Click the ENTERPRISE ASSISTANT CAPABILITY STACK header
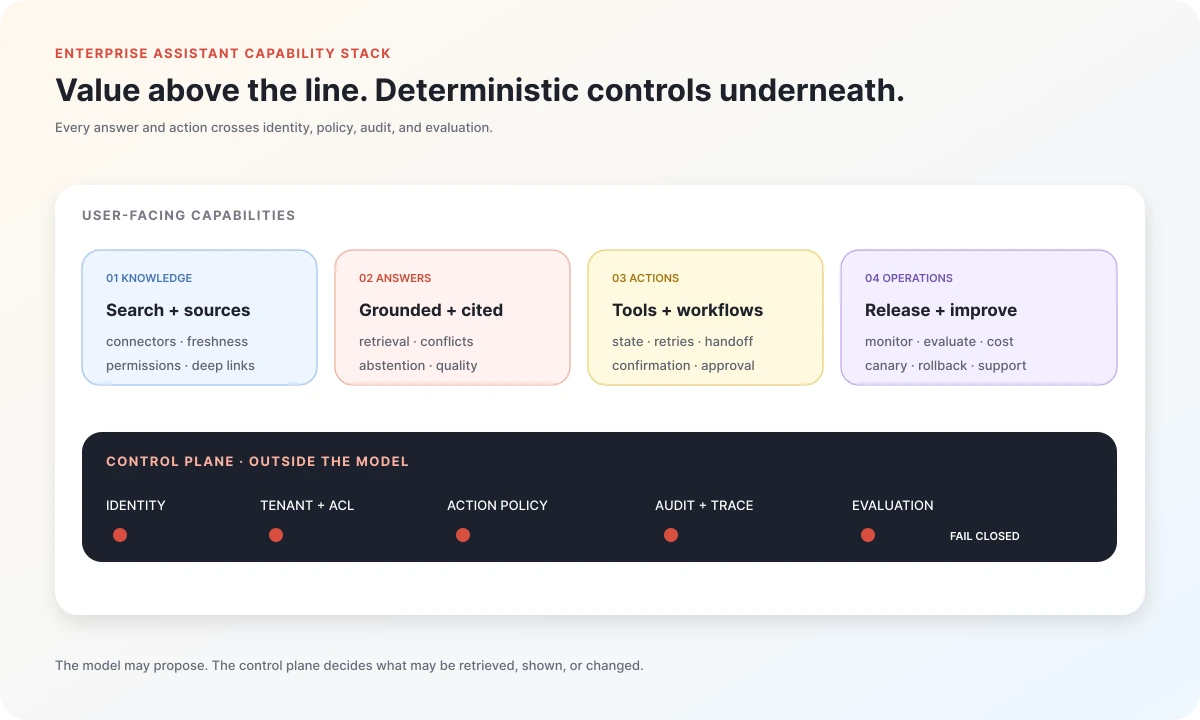Screen dimensions: 1200x720 (223, 53)
